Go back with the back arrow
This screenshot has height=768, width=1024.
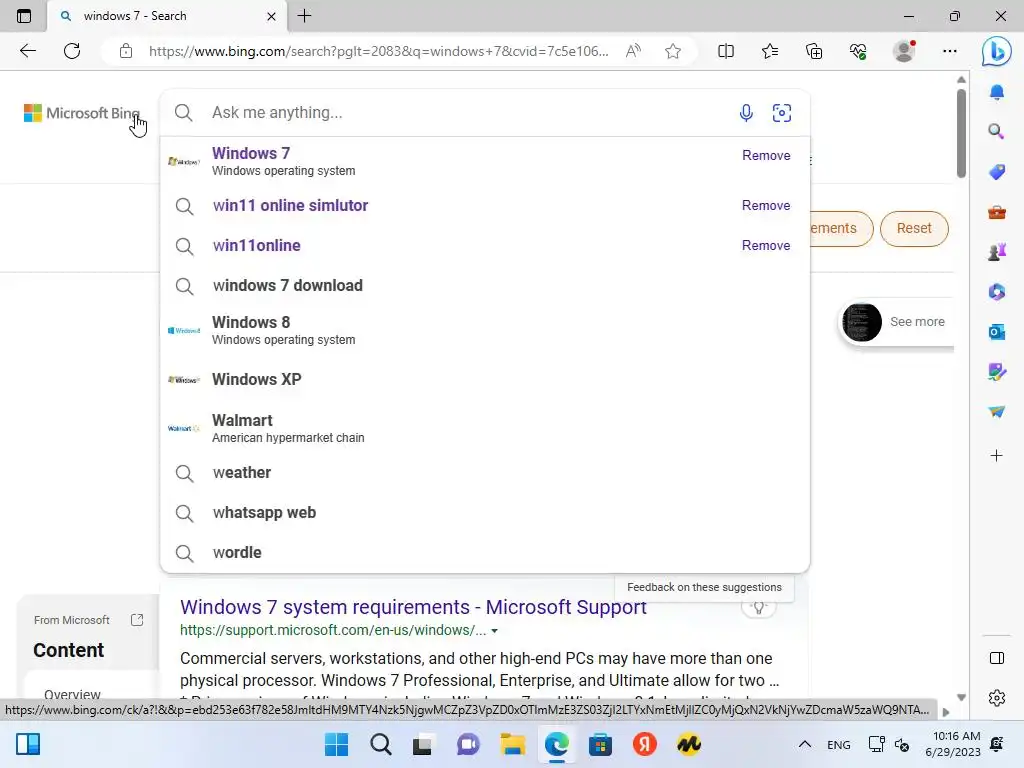pos(27,51)
